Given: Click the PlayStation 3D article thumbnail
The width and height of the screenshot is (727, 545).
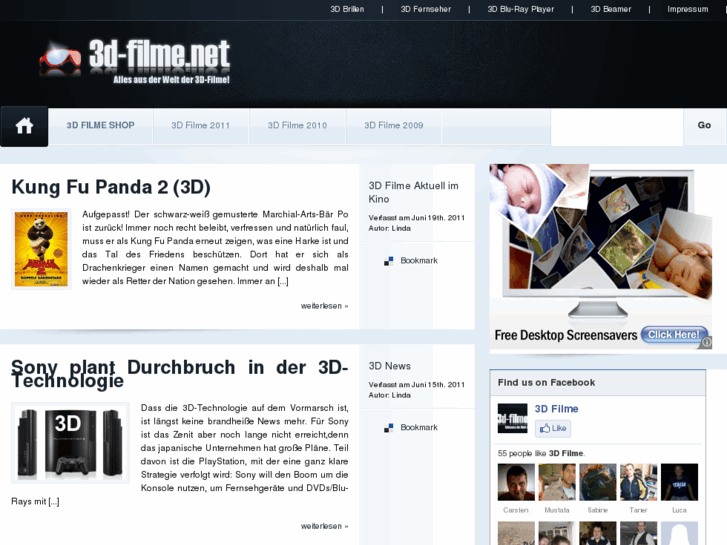Looking at the screenshot, I should pos(70,443).
